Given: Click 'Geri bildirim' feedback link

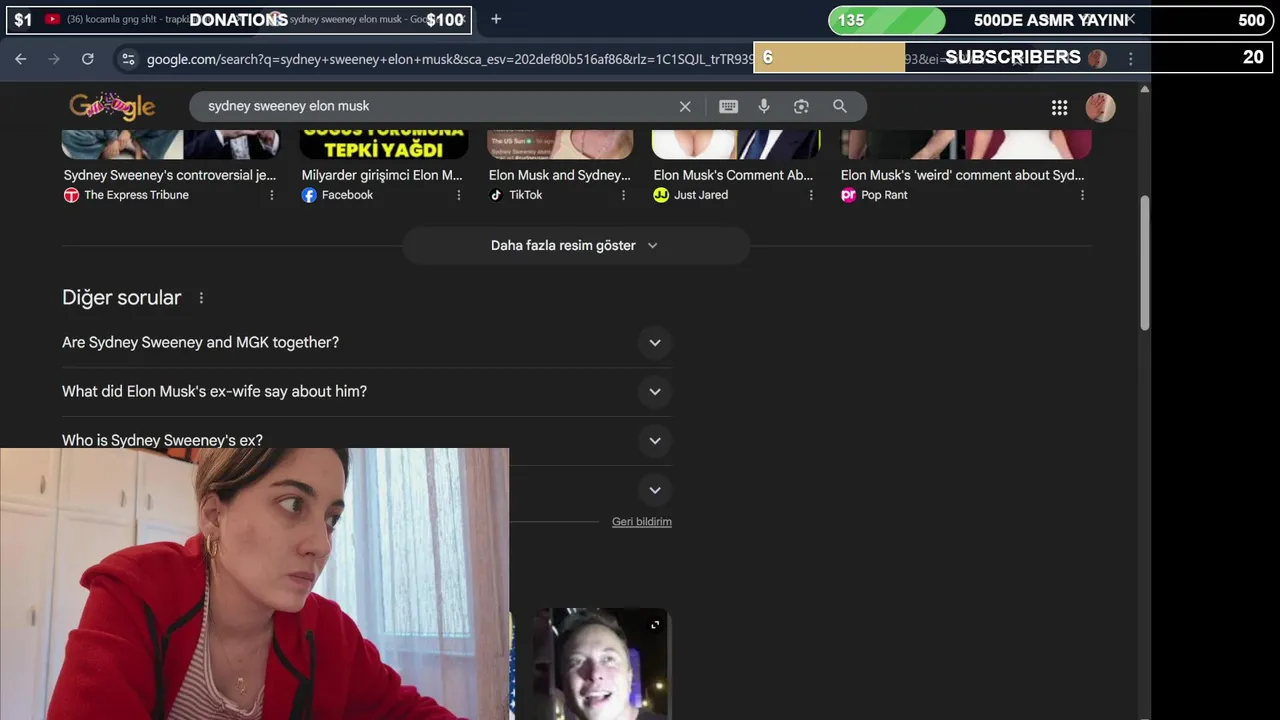Looking at the screenshot, I should [642, 522].
